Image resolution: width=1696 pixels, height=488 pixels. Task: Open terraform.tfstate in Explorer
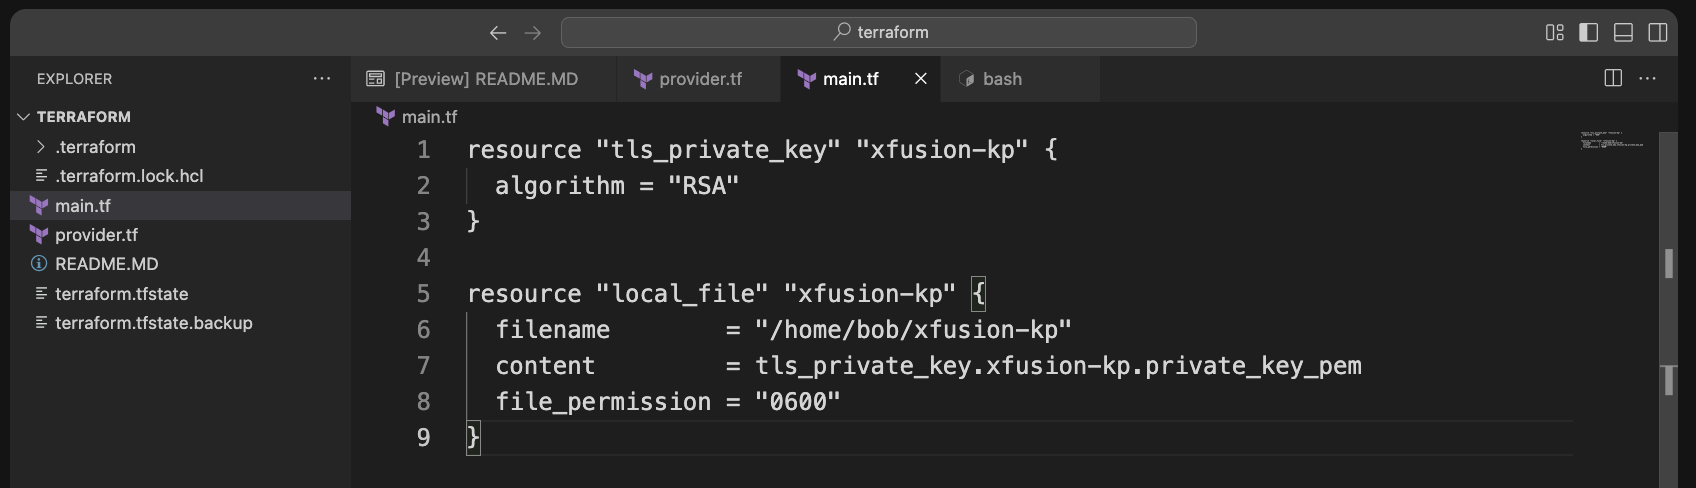[121, 294]
